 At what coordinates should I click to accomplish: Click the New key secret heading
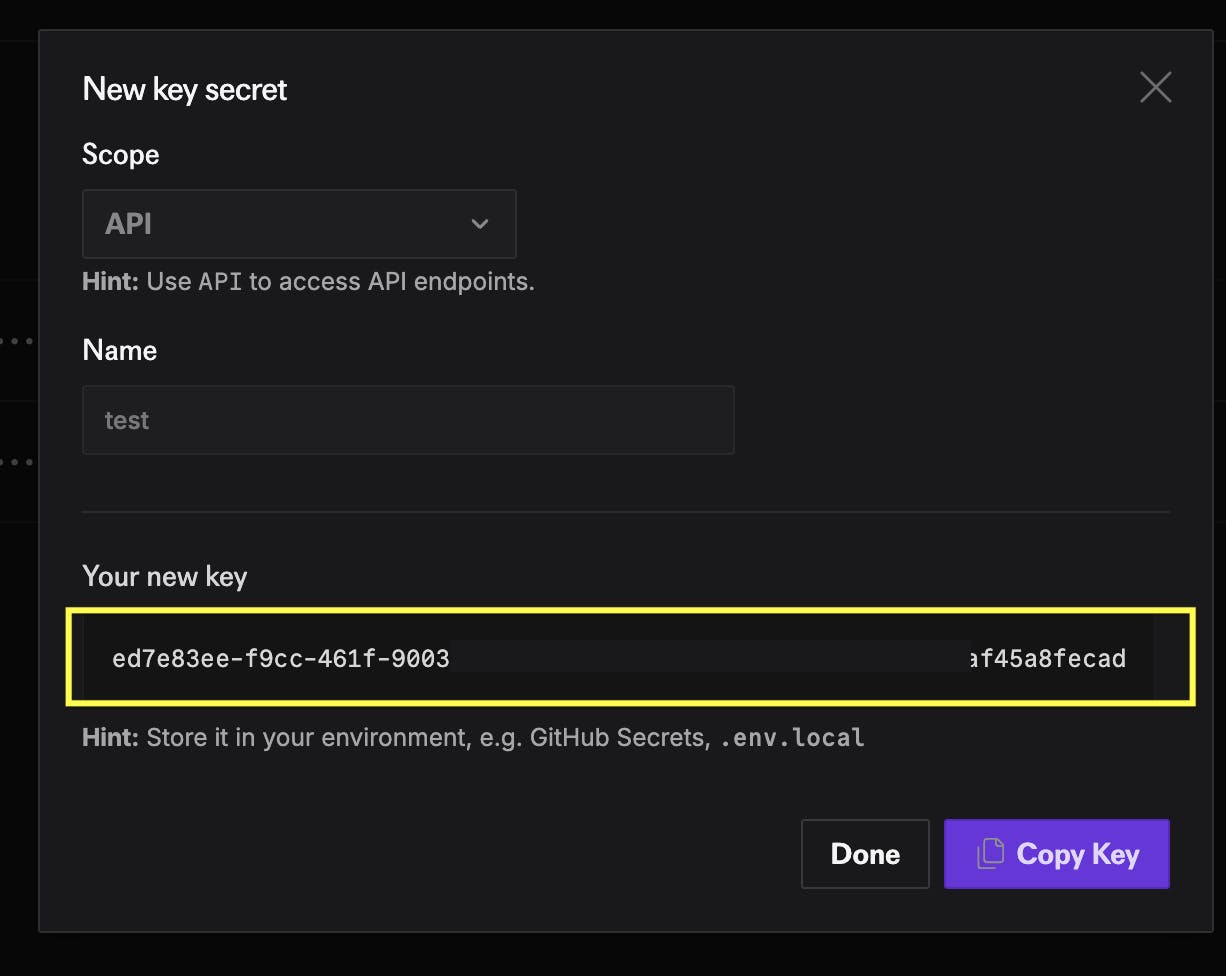185,89
